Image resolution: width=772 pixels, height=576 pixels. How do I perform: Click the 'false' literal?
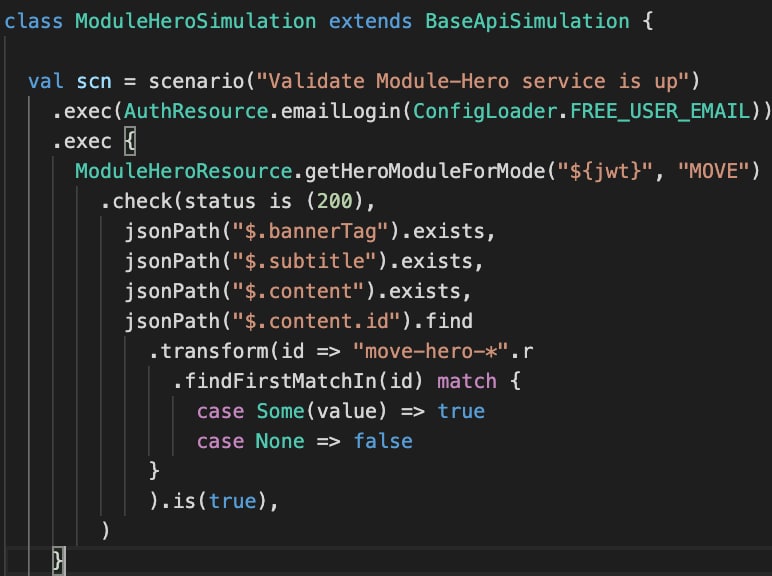(383, 442)
